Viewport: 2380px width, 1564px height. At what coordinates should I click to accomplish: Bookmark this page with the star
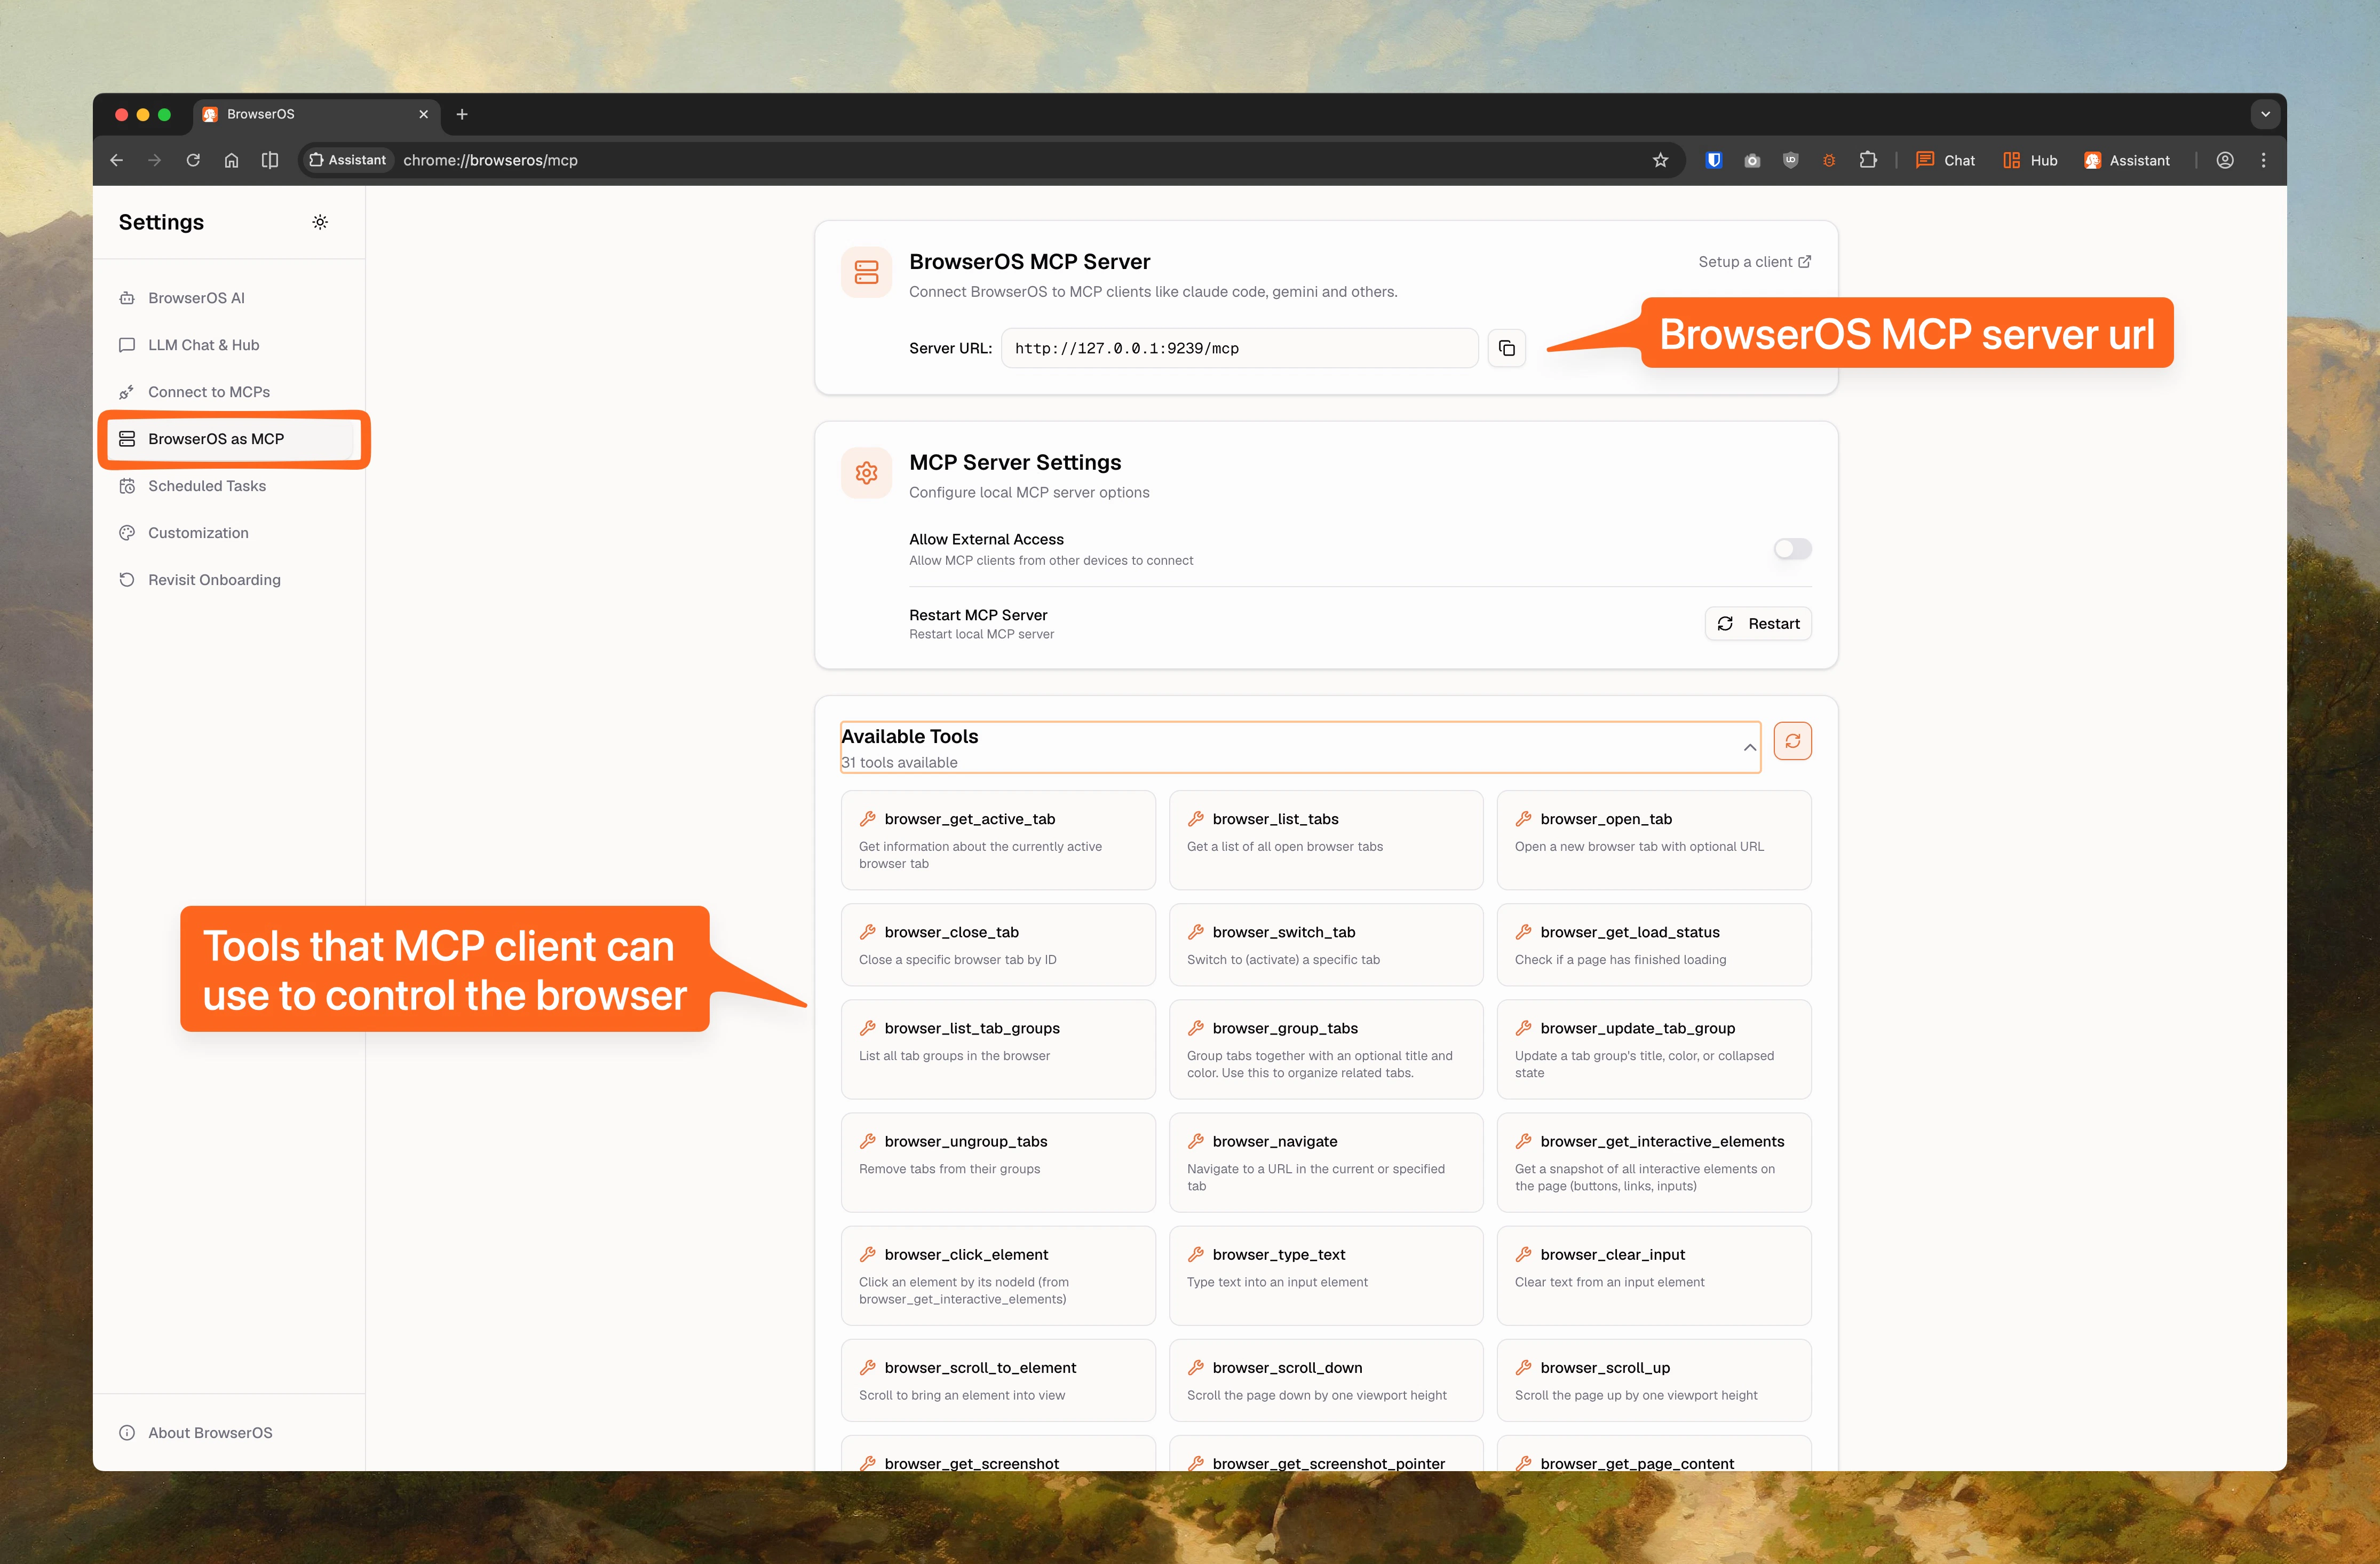click(1661, 160)
